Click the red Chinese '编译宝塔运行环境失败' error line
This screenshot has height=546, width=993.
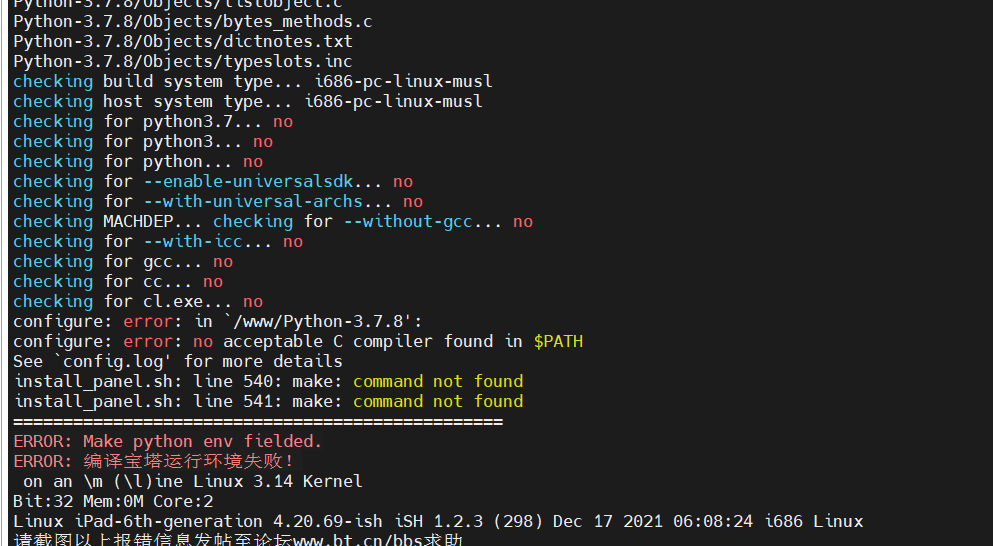pos(153,461)
